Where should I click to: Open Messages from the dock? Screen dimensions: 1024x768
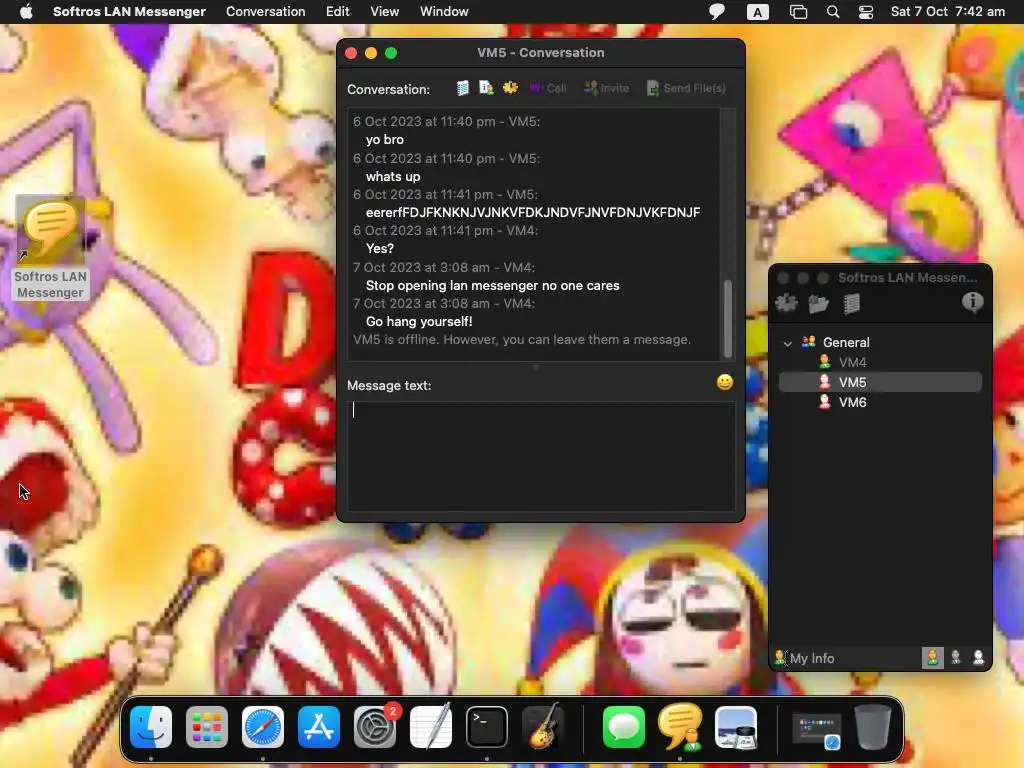tap(624, 727)
